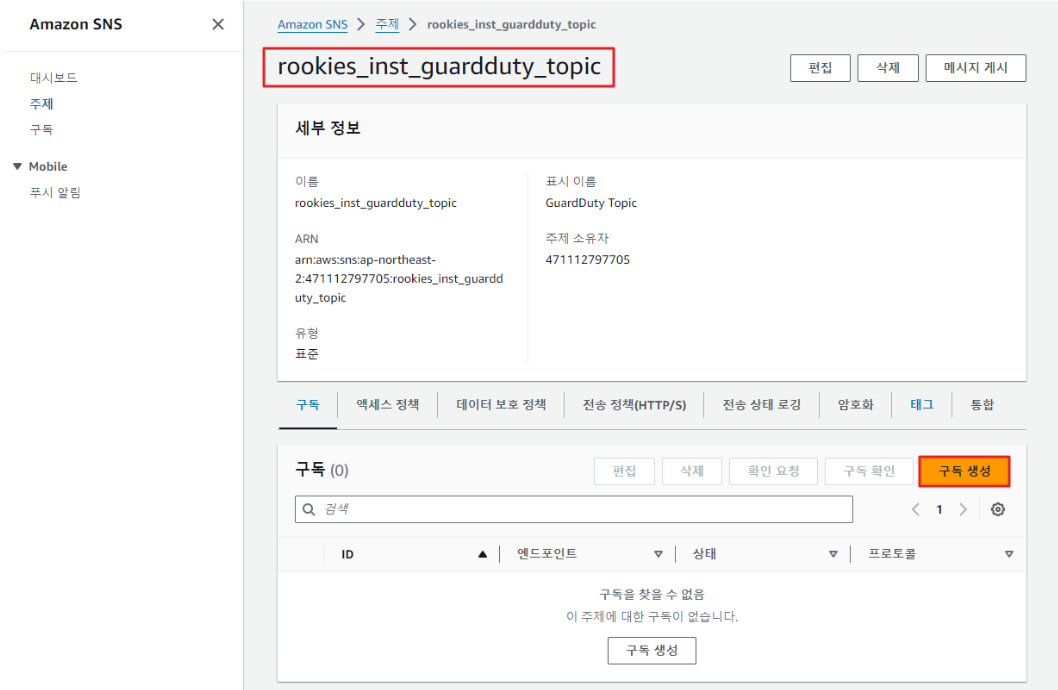Click the 프로토콜 column header
Viewport: 1058px width, 690px height.
(892, 554)
